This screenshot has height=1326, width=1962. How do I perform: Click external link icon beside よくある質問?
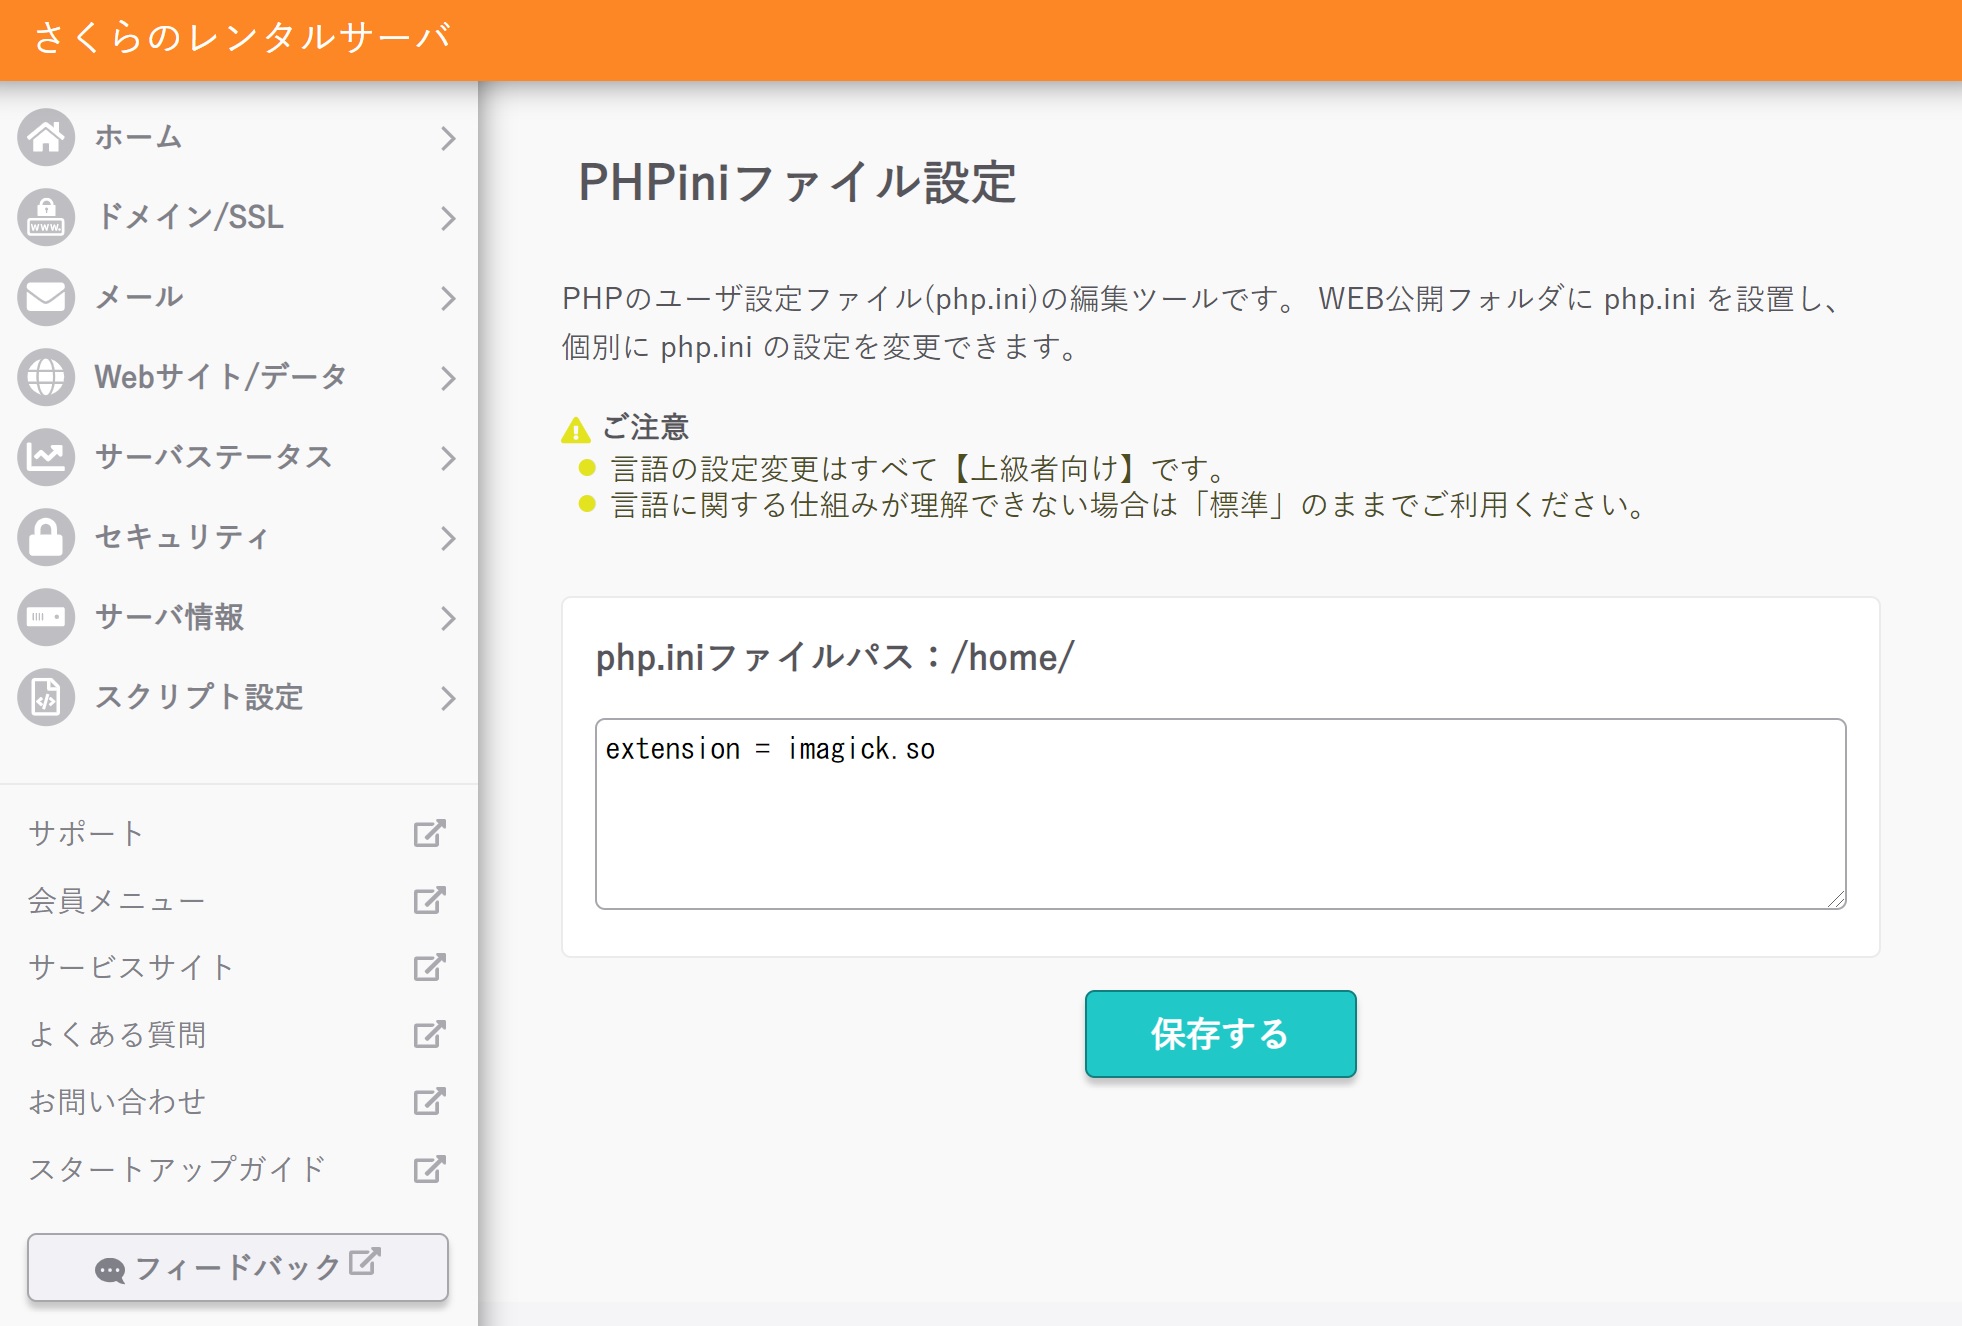click(x=429, y=1034)
